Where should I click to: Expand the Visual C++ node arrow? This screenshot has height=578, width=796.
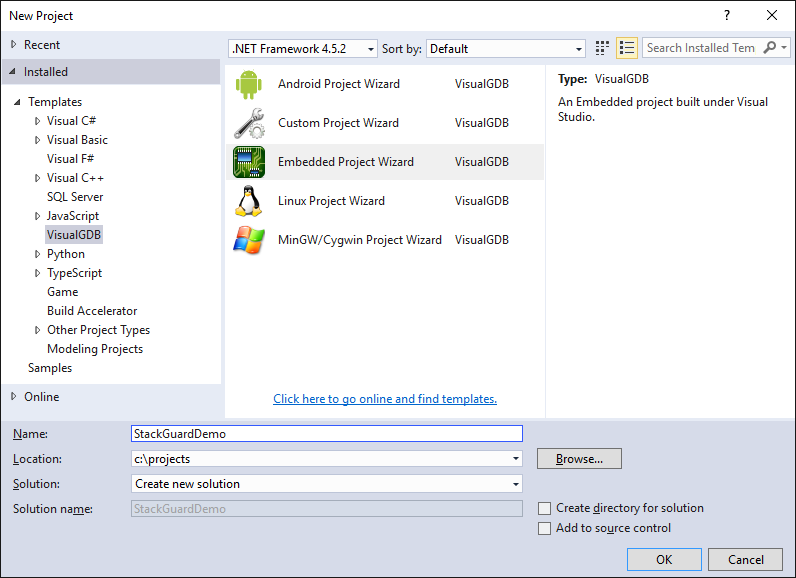pyautogui.click(x=37, y=178)
